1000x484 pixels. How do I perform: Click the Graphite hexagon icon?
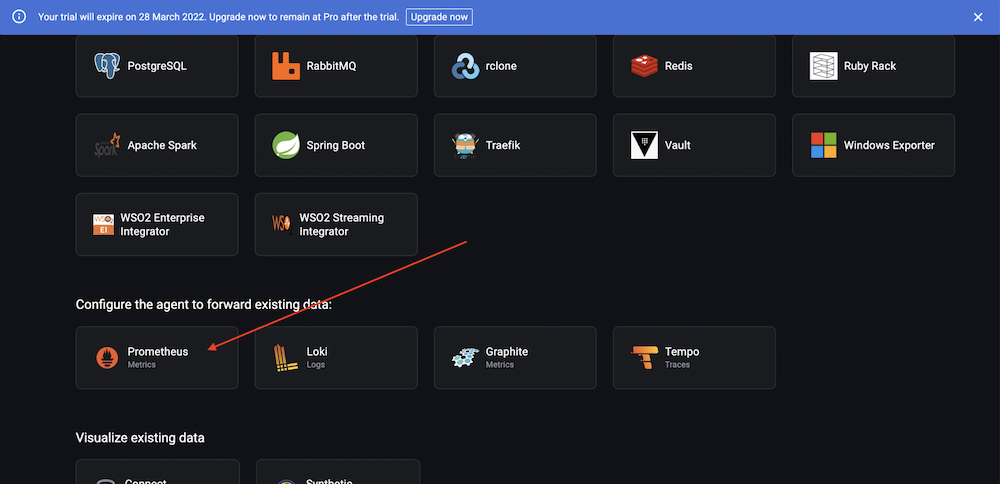[465, 358]
